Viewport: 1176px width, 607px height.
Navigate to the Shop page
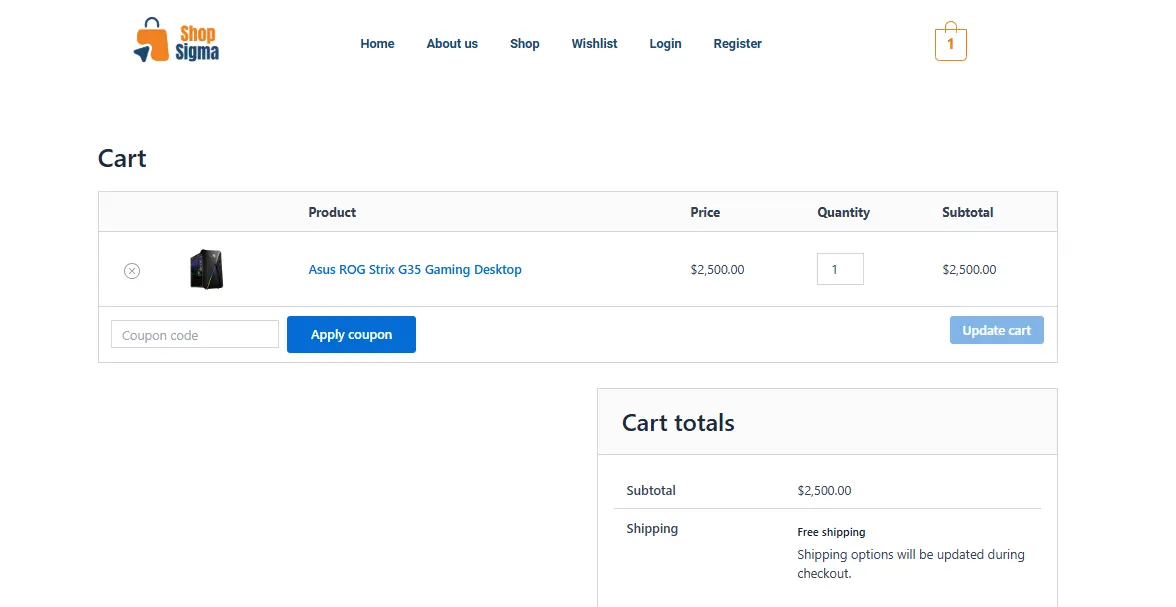[525, 44]
